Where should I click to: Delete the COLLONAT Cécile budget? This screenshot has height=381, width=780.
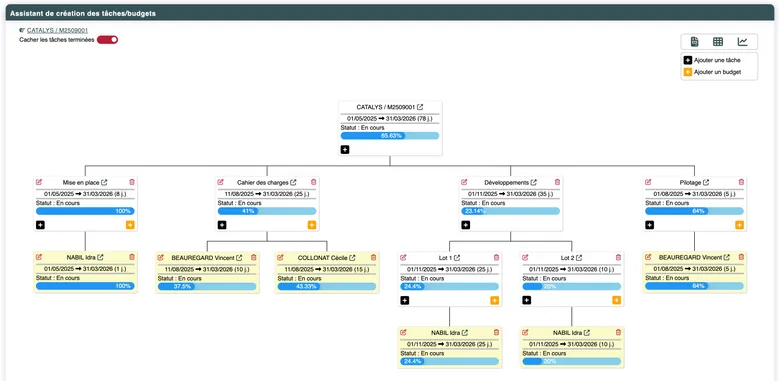[x=373, y=257]
